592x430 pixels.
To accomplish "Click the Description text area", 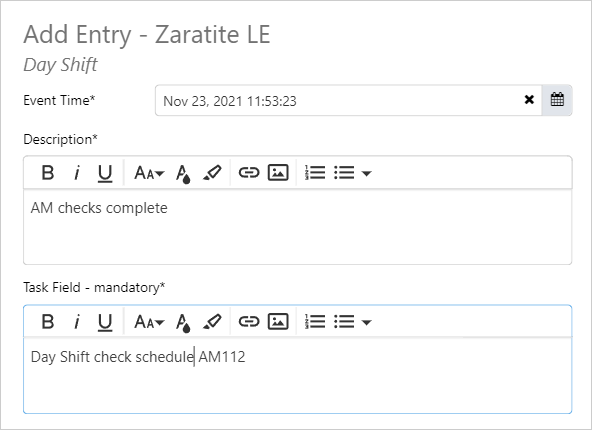I will (298, 227).
